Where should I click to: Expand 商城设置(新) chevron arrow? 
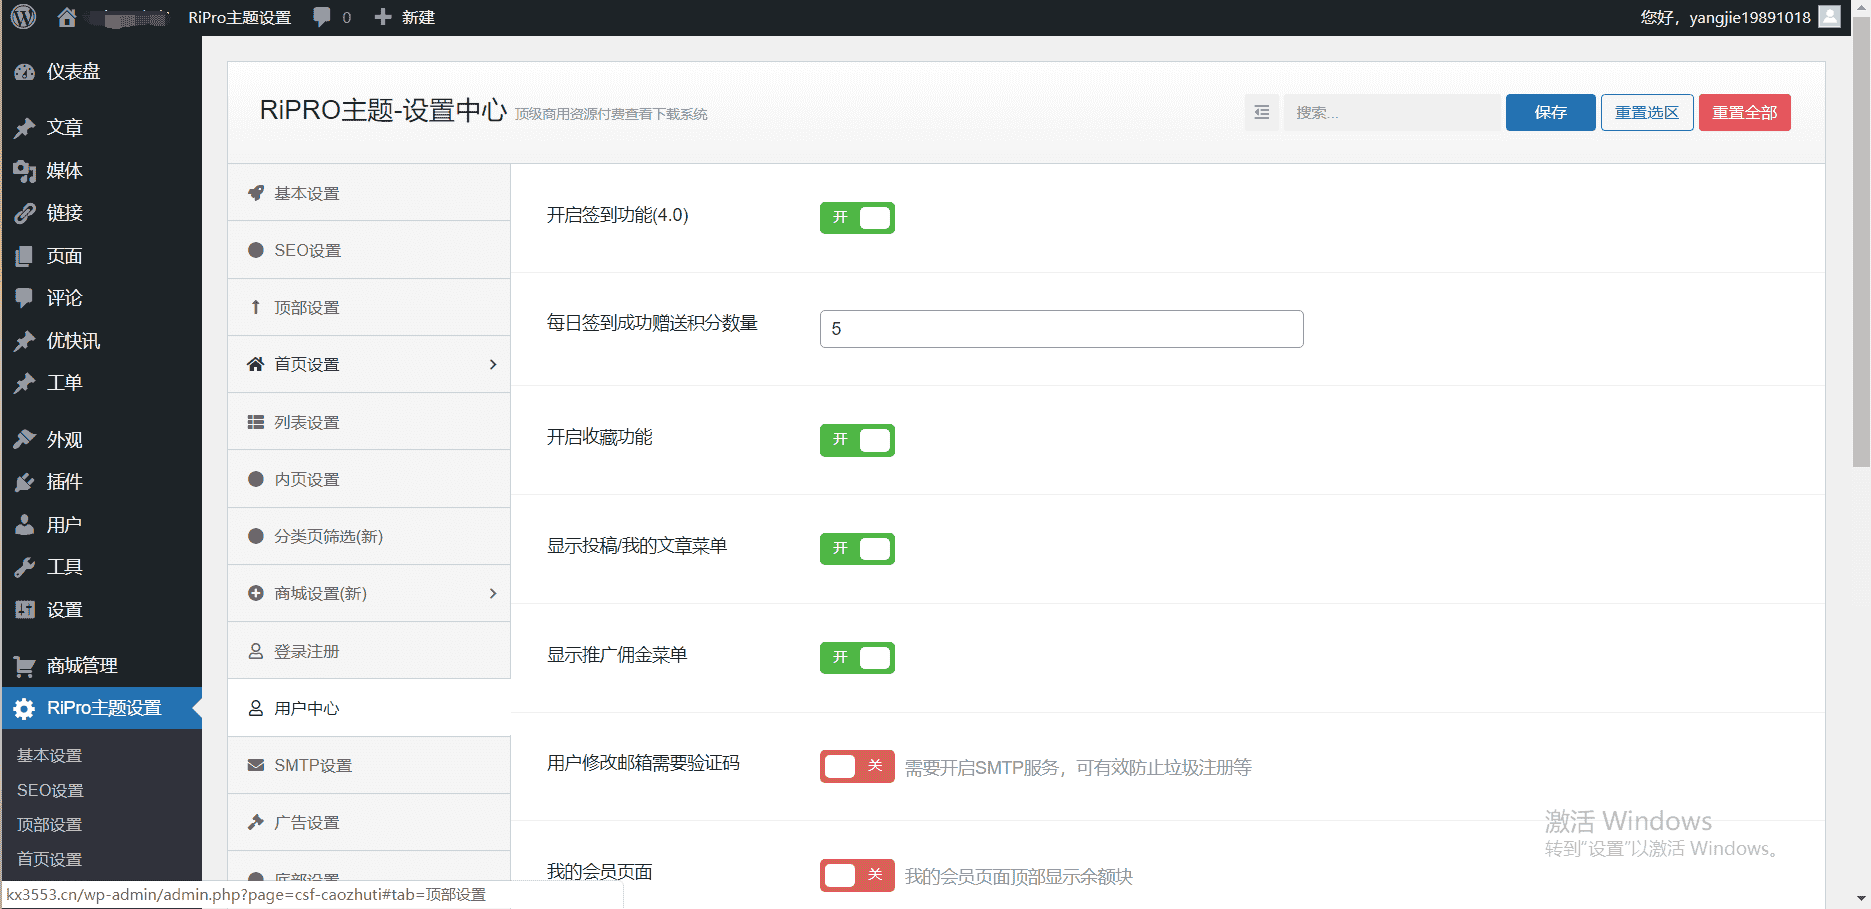click(493, 593)
